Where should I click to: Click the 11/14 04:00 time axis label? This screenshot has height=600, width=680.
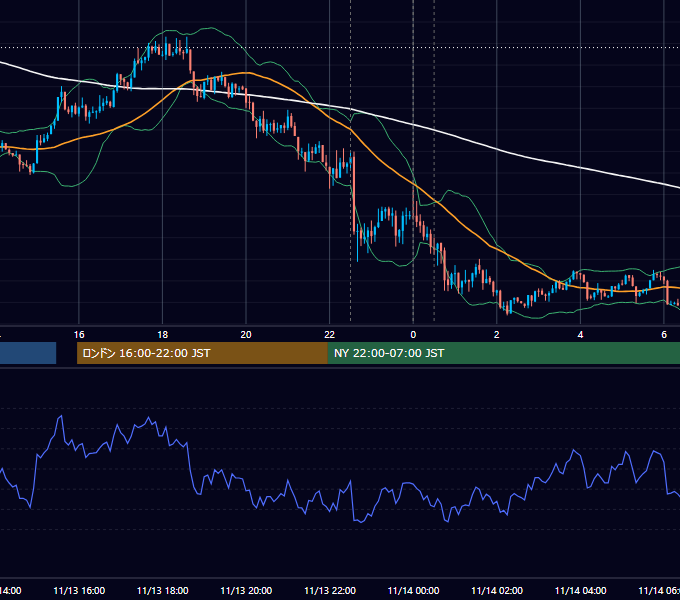pyautogui.click(x=581, y=590)
